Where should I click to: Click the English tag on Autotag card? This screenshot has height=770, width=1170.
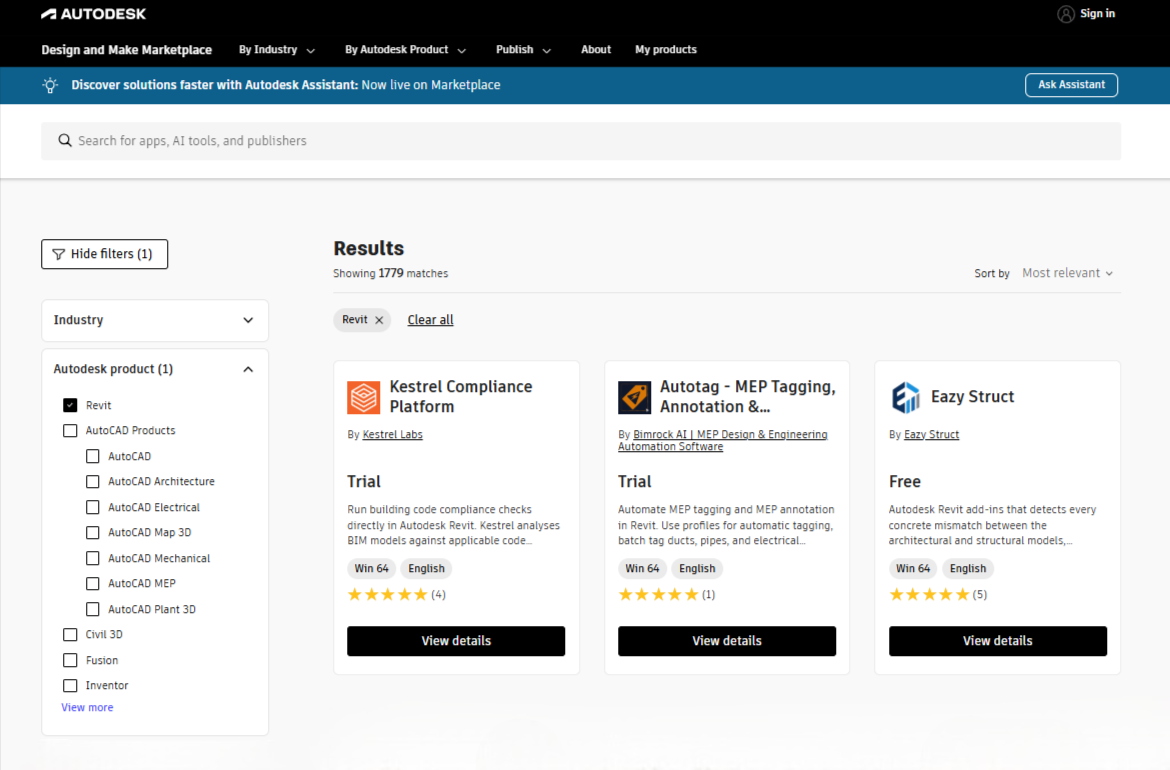697,569
